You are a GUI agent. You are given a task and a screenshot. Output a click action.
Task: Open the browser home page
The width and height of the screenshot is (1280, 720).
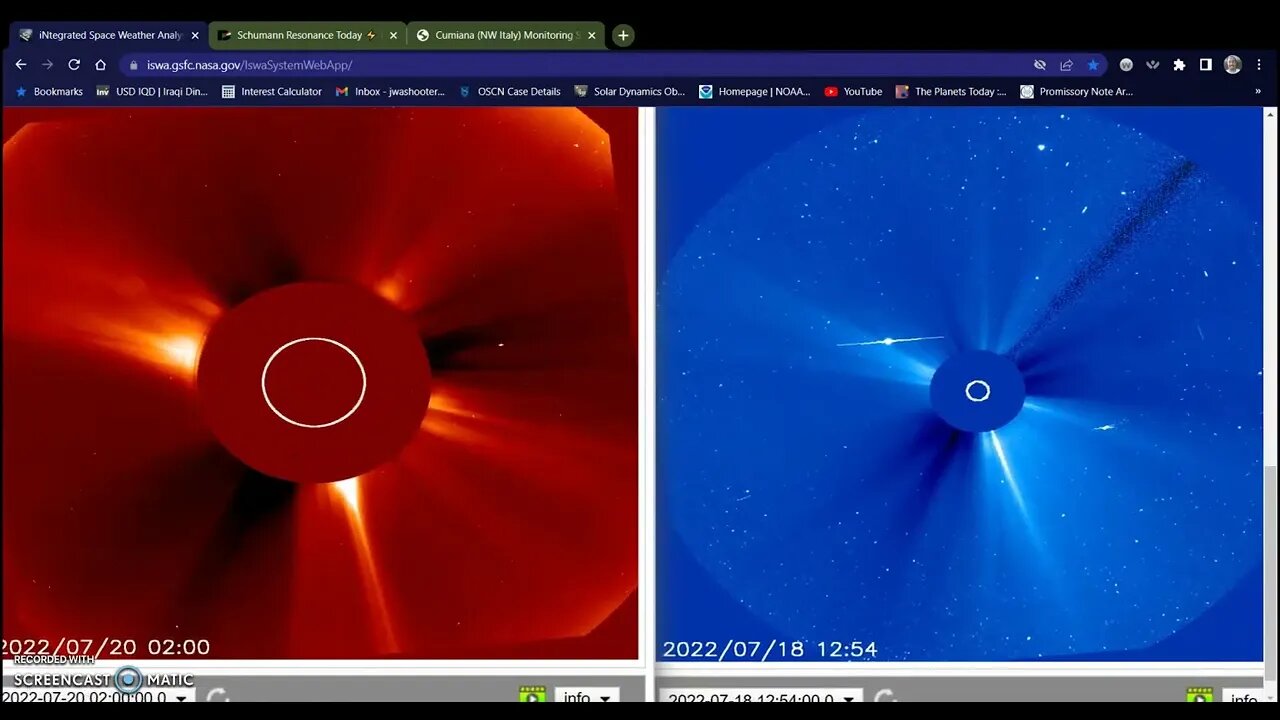coord(100,64)
